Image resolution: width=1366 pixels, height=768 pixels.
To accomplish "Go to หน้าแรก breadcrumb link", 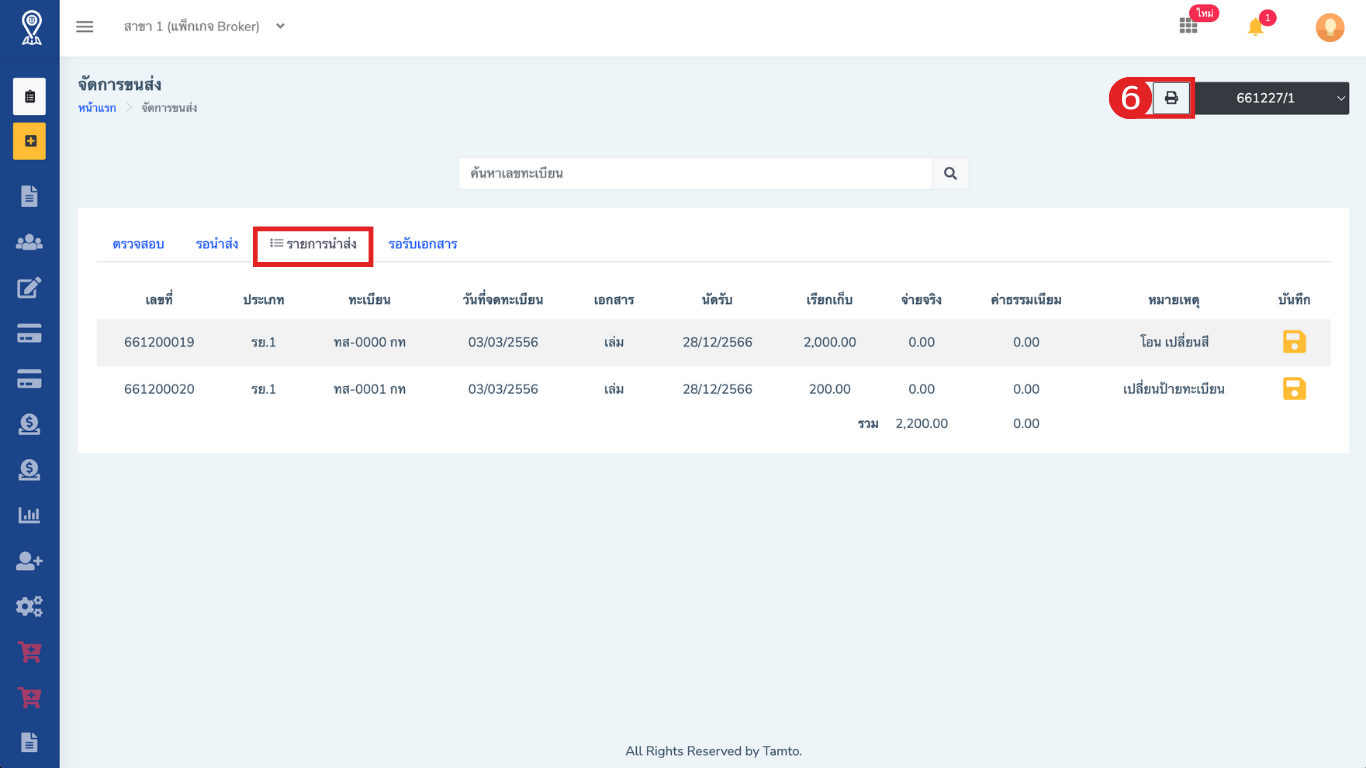I will (97, 108).
